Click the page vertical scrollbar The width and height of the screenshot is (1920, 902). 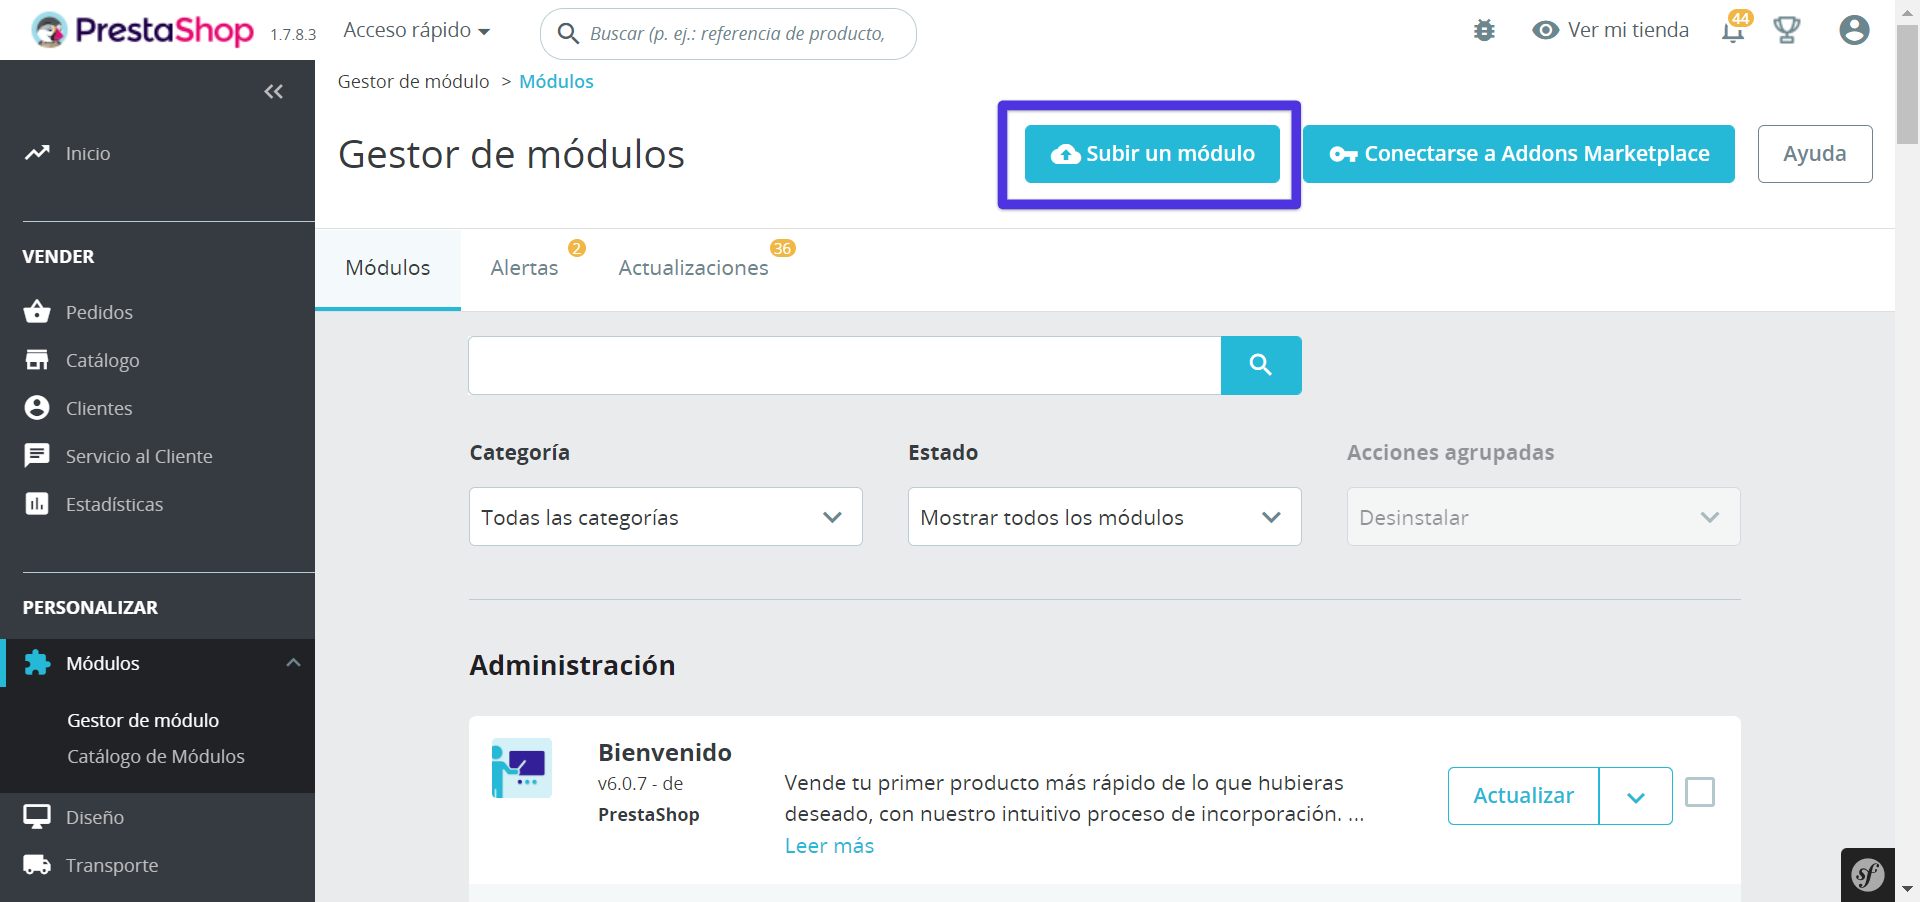coord(1907,85)
